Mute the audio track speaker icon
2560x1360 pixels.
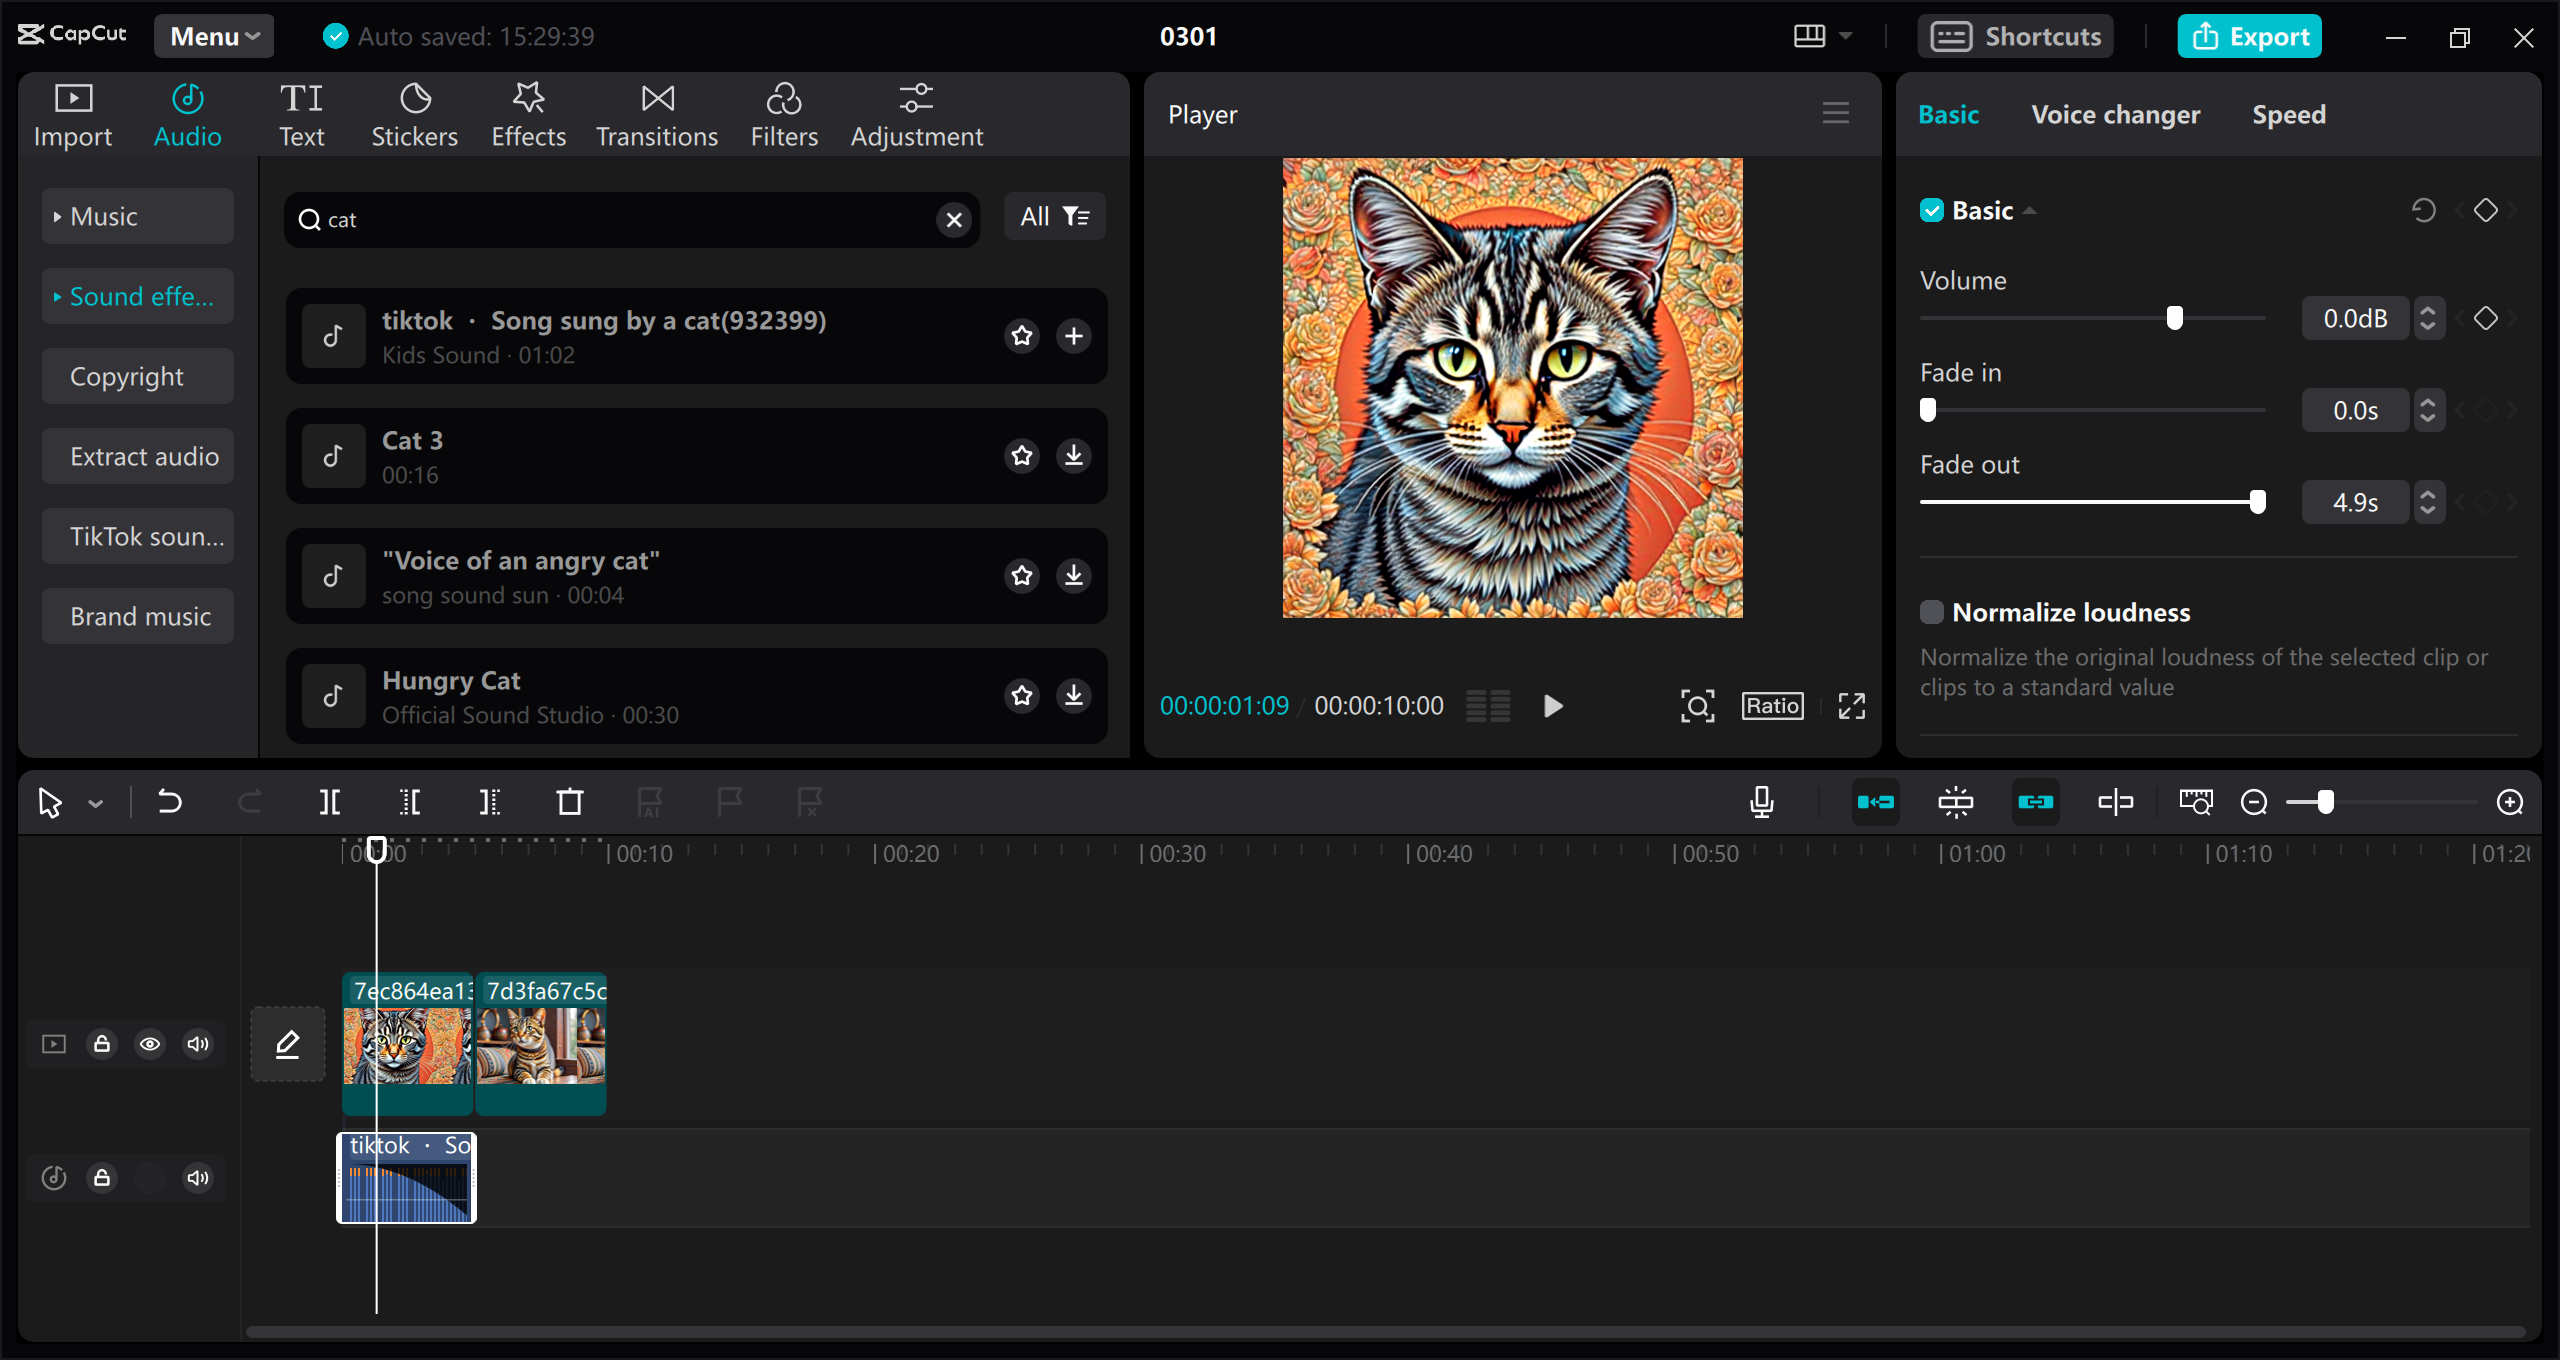(196, 1178)
